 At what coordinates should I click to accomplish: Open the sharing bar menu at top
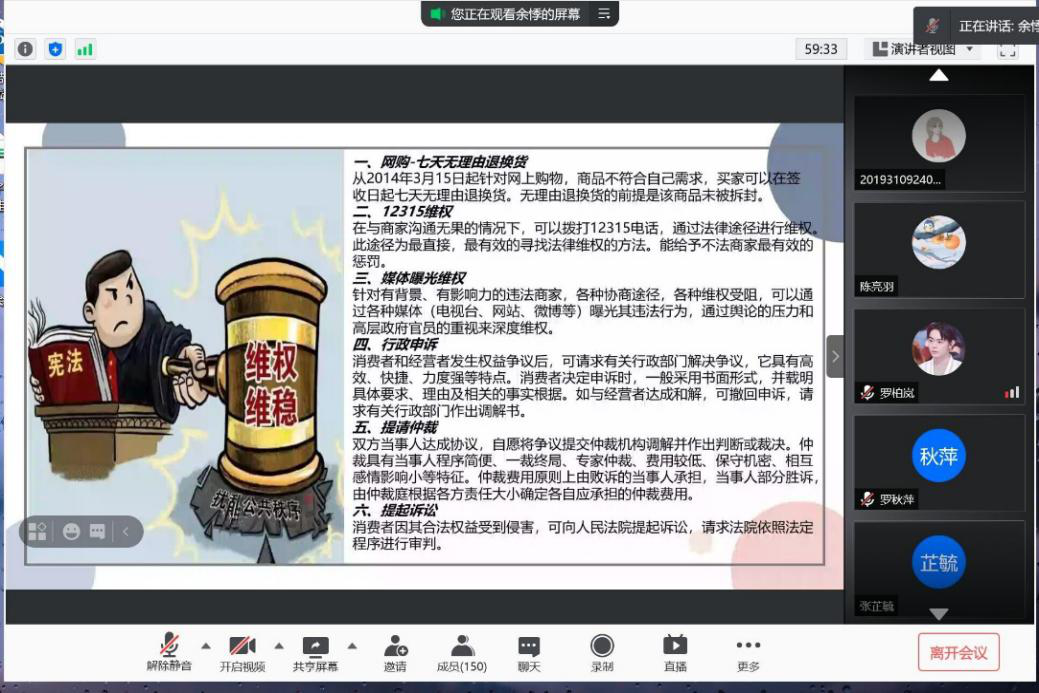tap(604, 14)
